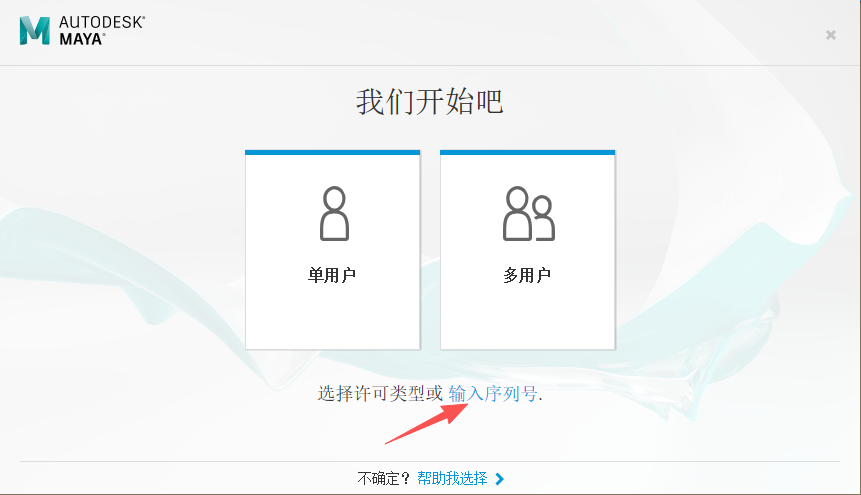Click the single-person silhouette icon
The image size is (861, 495).
[334, 214]
